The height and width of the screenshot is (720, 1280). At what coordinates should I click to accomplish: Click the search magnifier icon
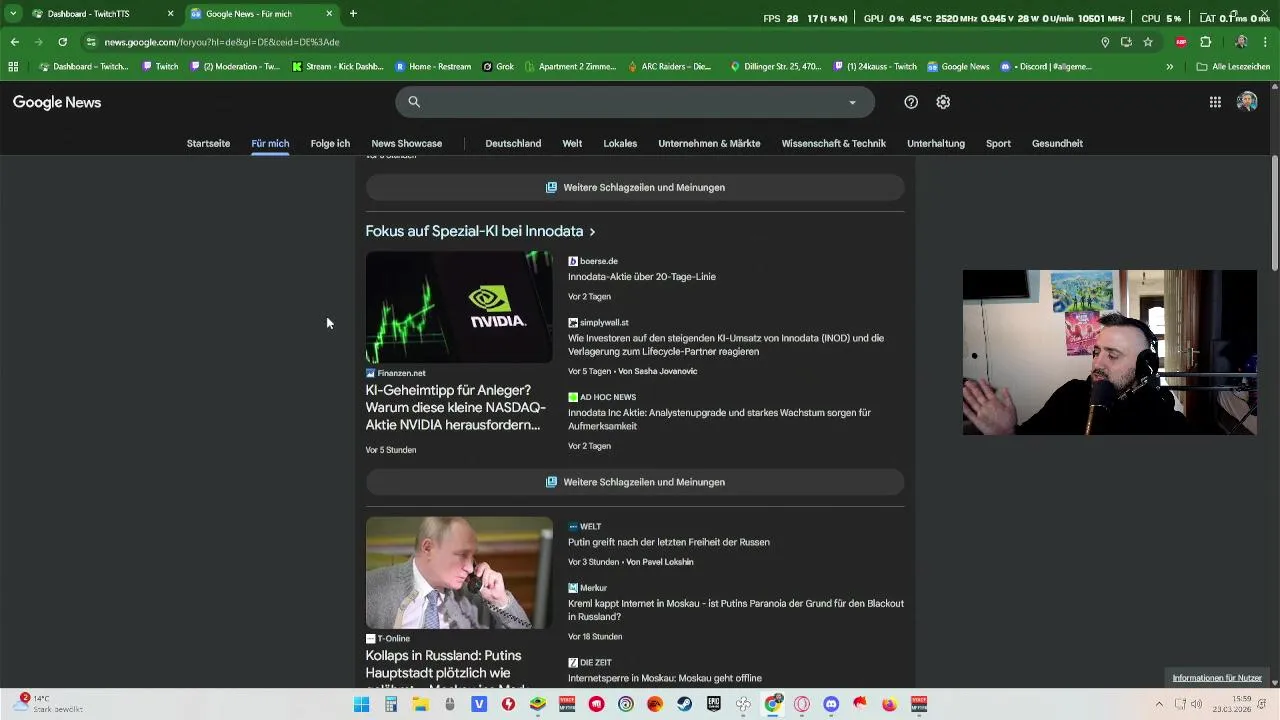(x=414, y=102)
